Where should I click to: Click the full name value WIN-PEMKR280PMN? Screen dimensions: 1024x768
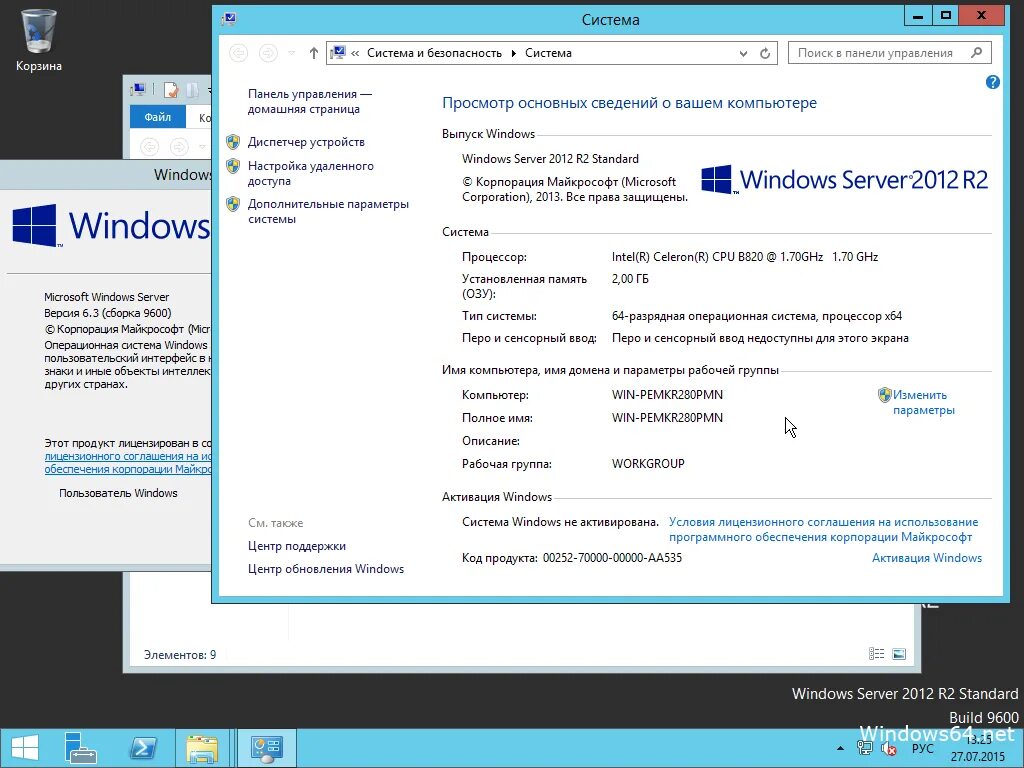point(667,417)
